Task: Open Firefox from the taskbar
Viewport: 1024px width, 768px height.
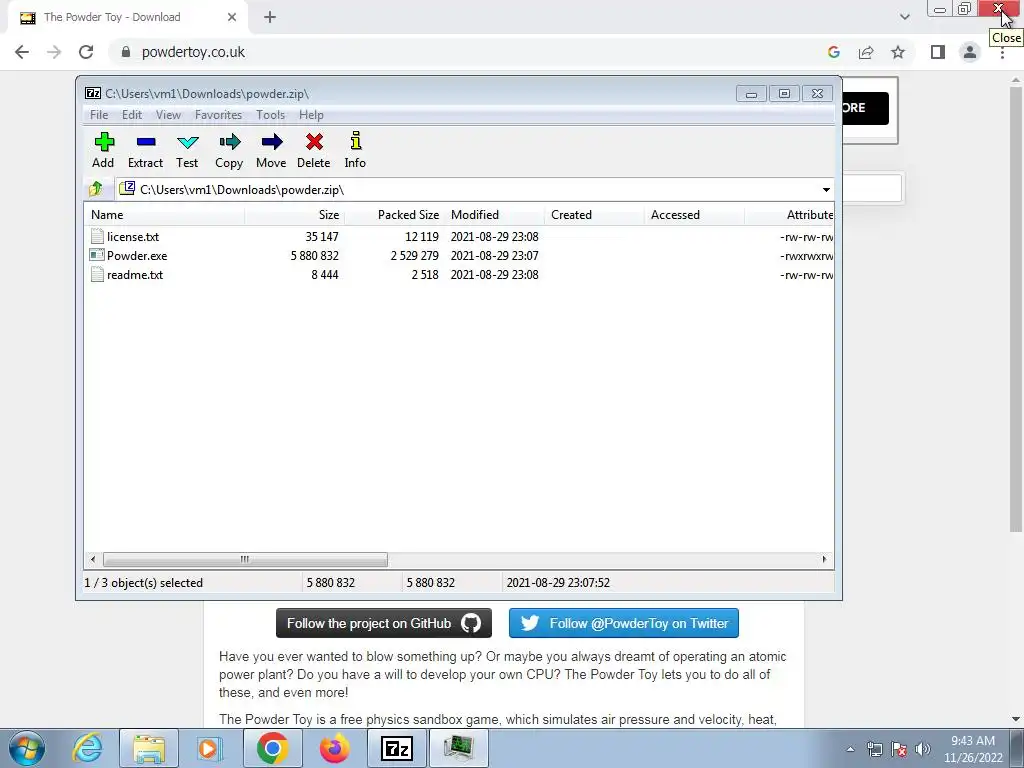Action: pos(334,748)
